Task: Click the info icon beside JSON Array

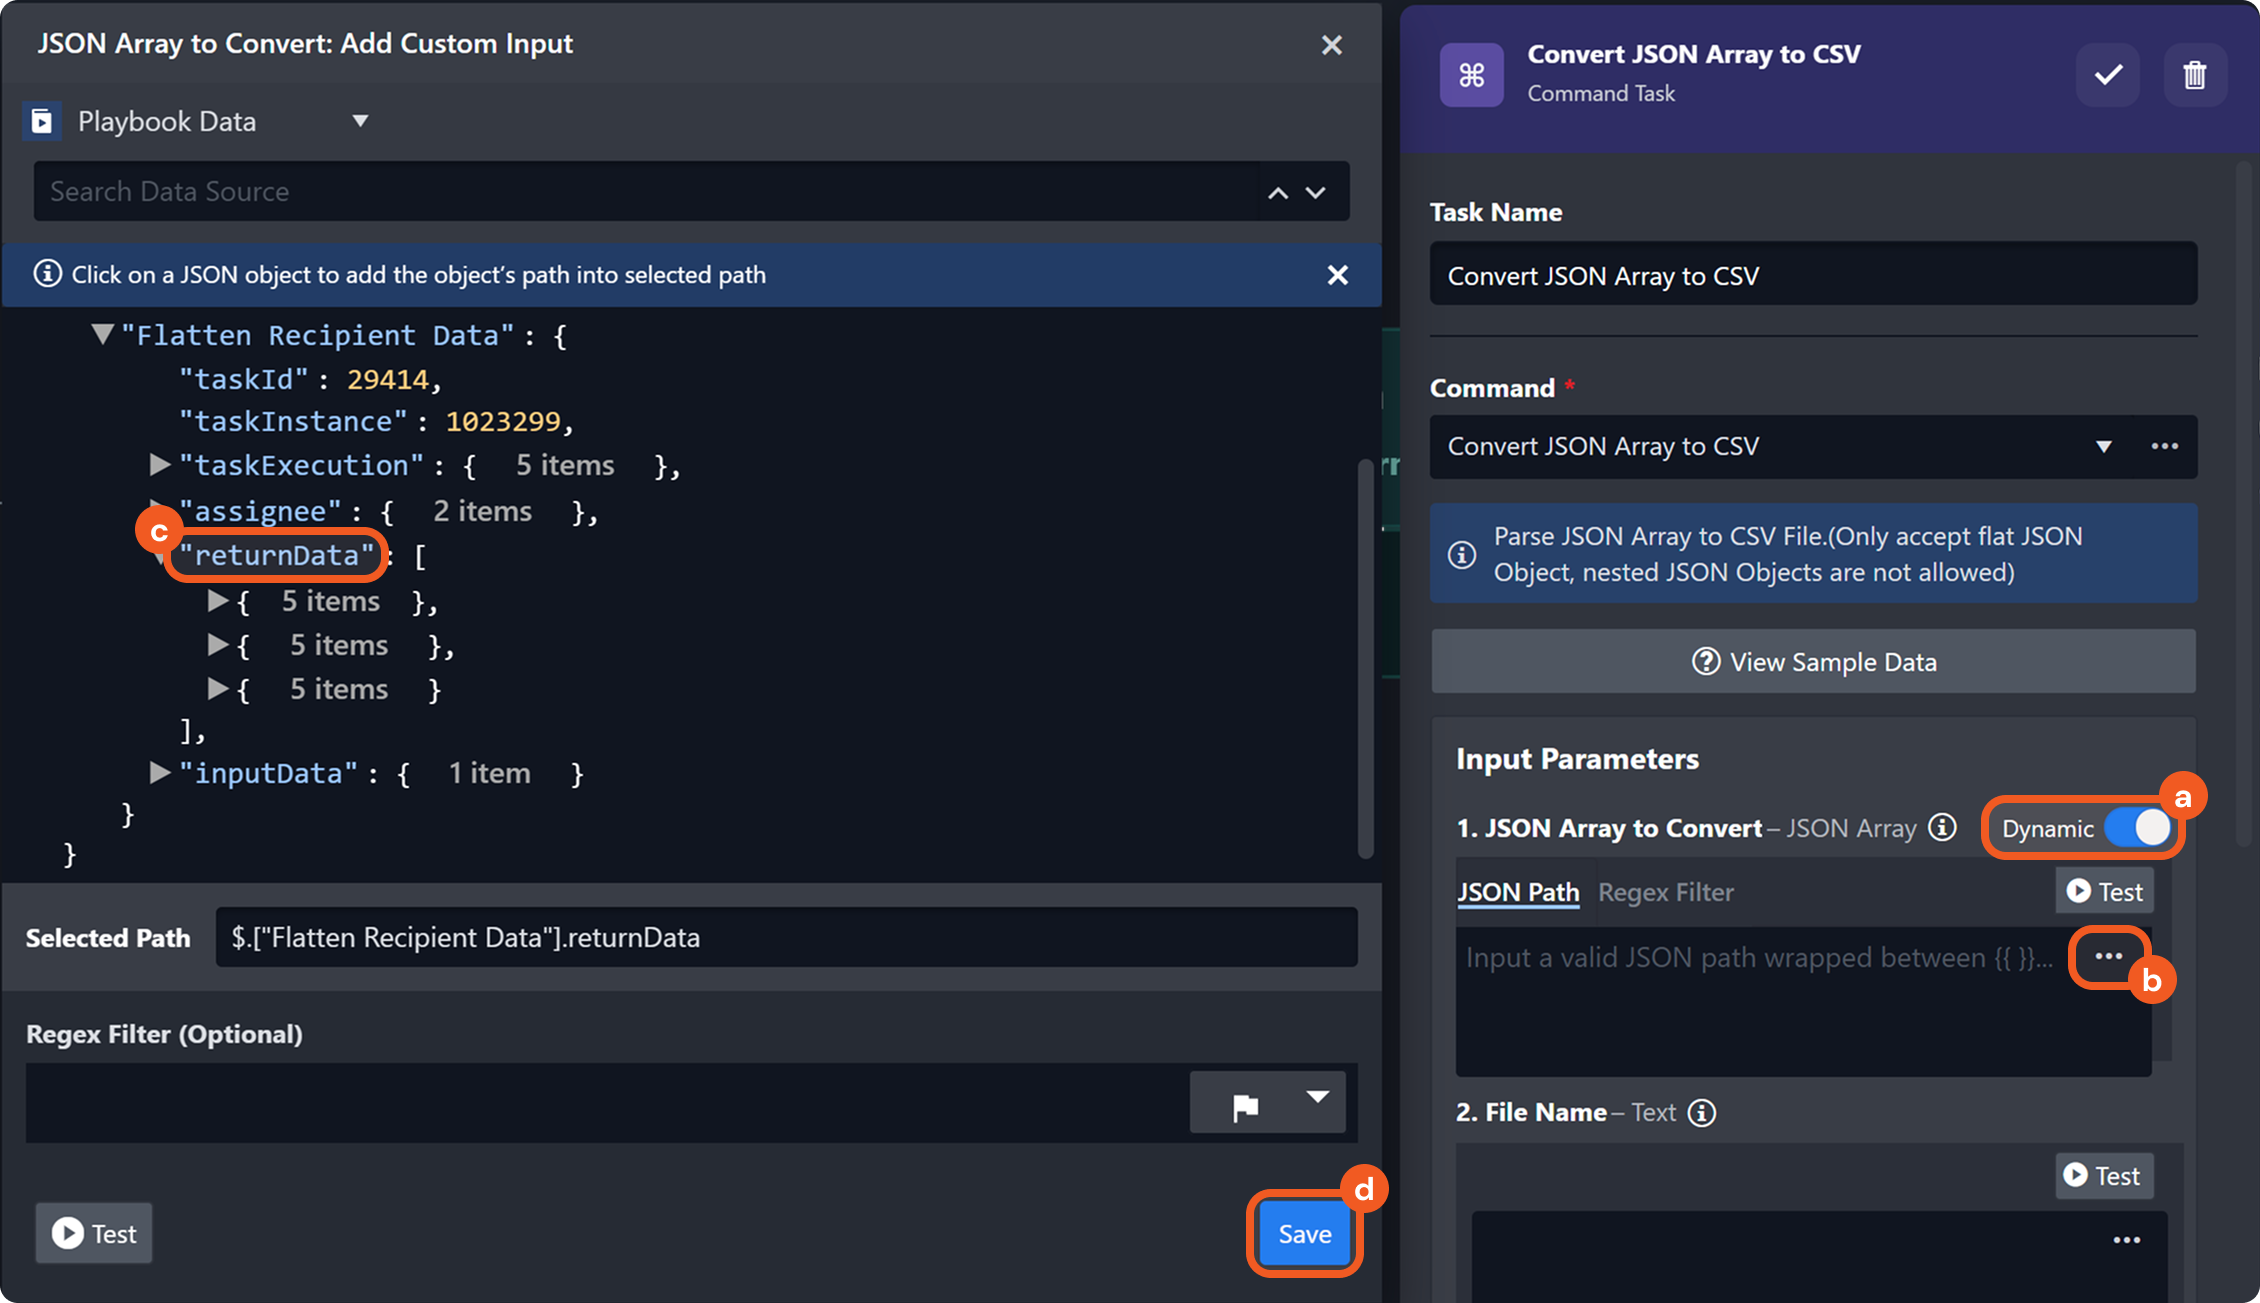Action: (1942, 827)
